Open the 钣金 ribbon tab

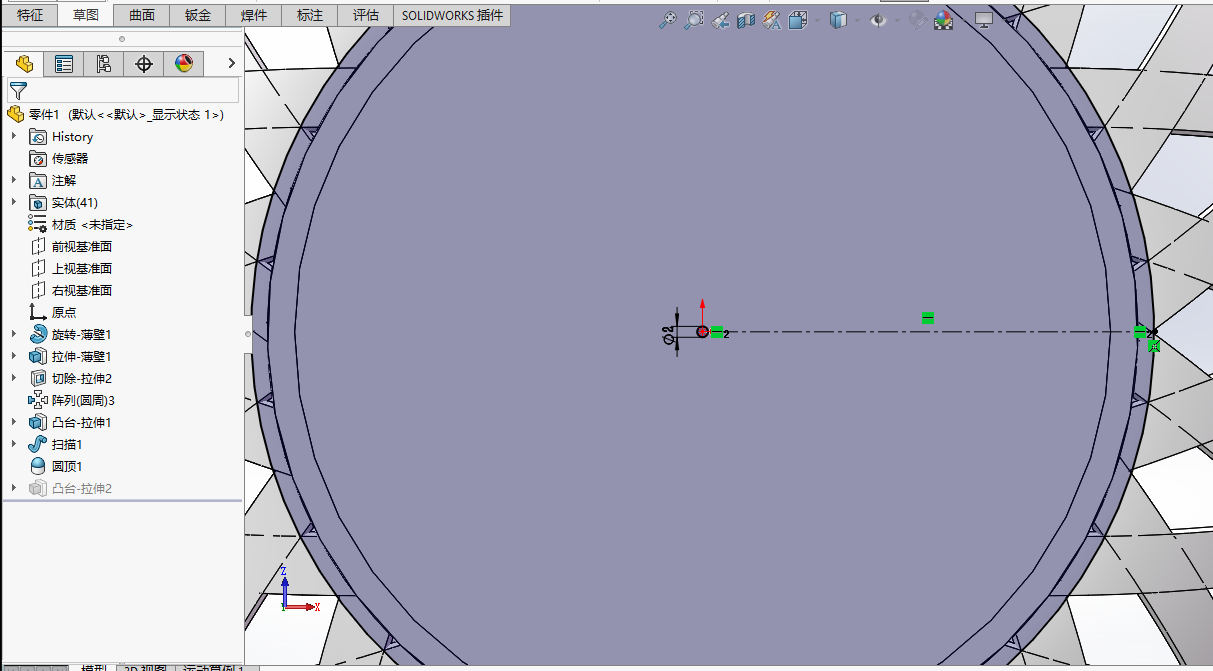click(198, 15)
